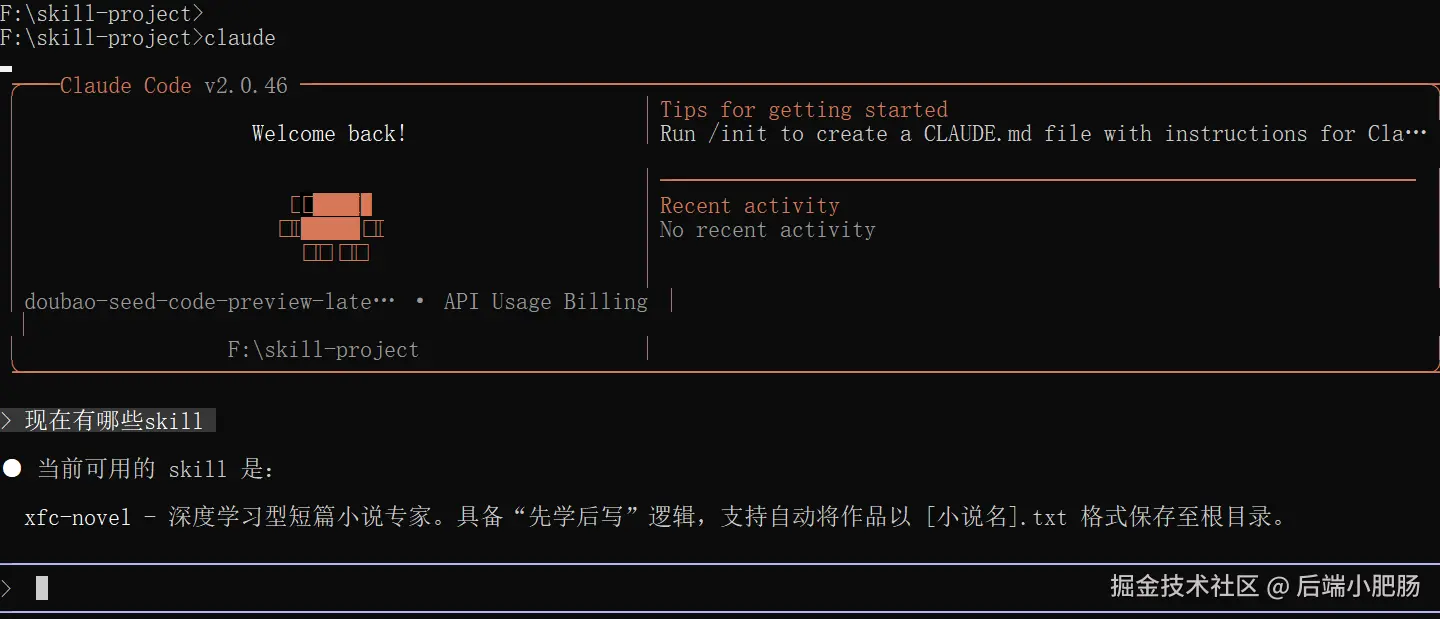Click the blinking cursor block in the input box
The image size is (1440, 619).
[x=42, y=588]
